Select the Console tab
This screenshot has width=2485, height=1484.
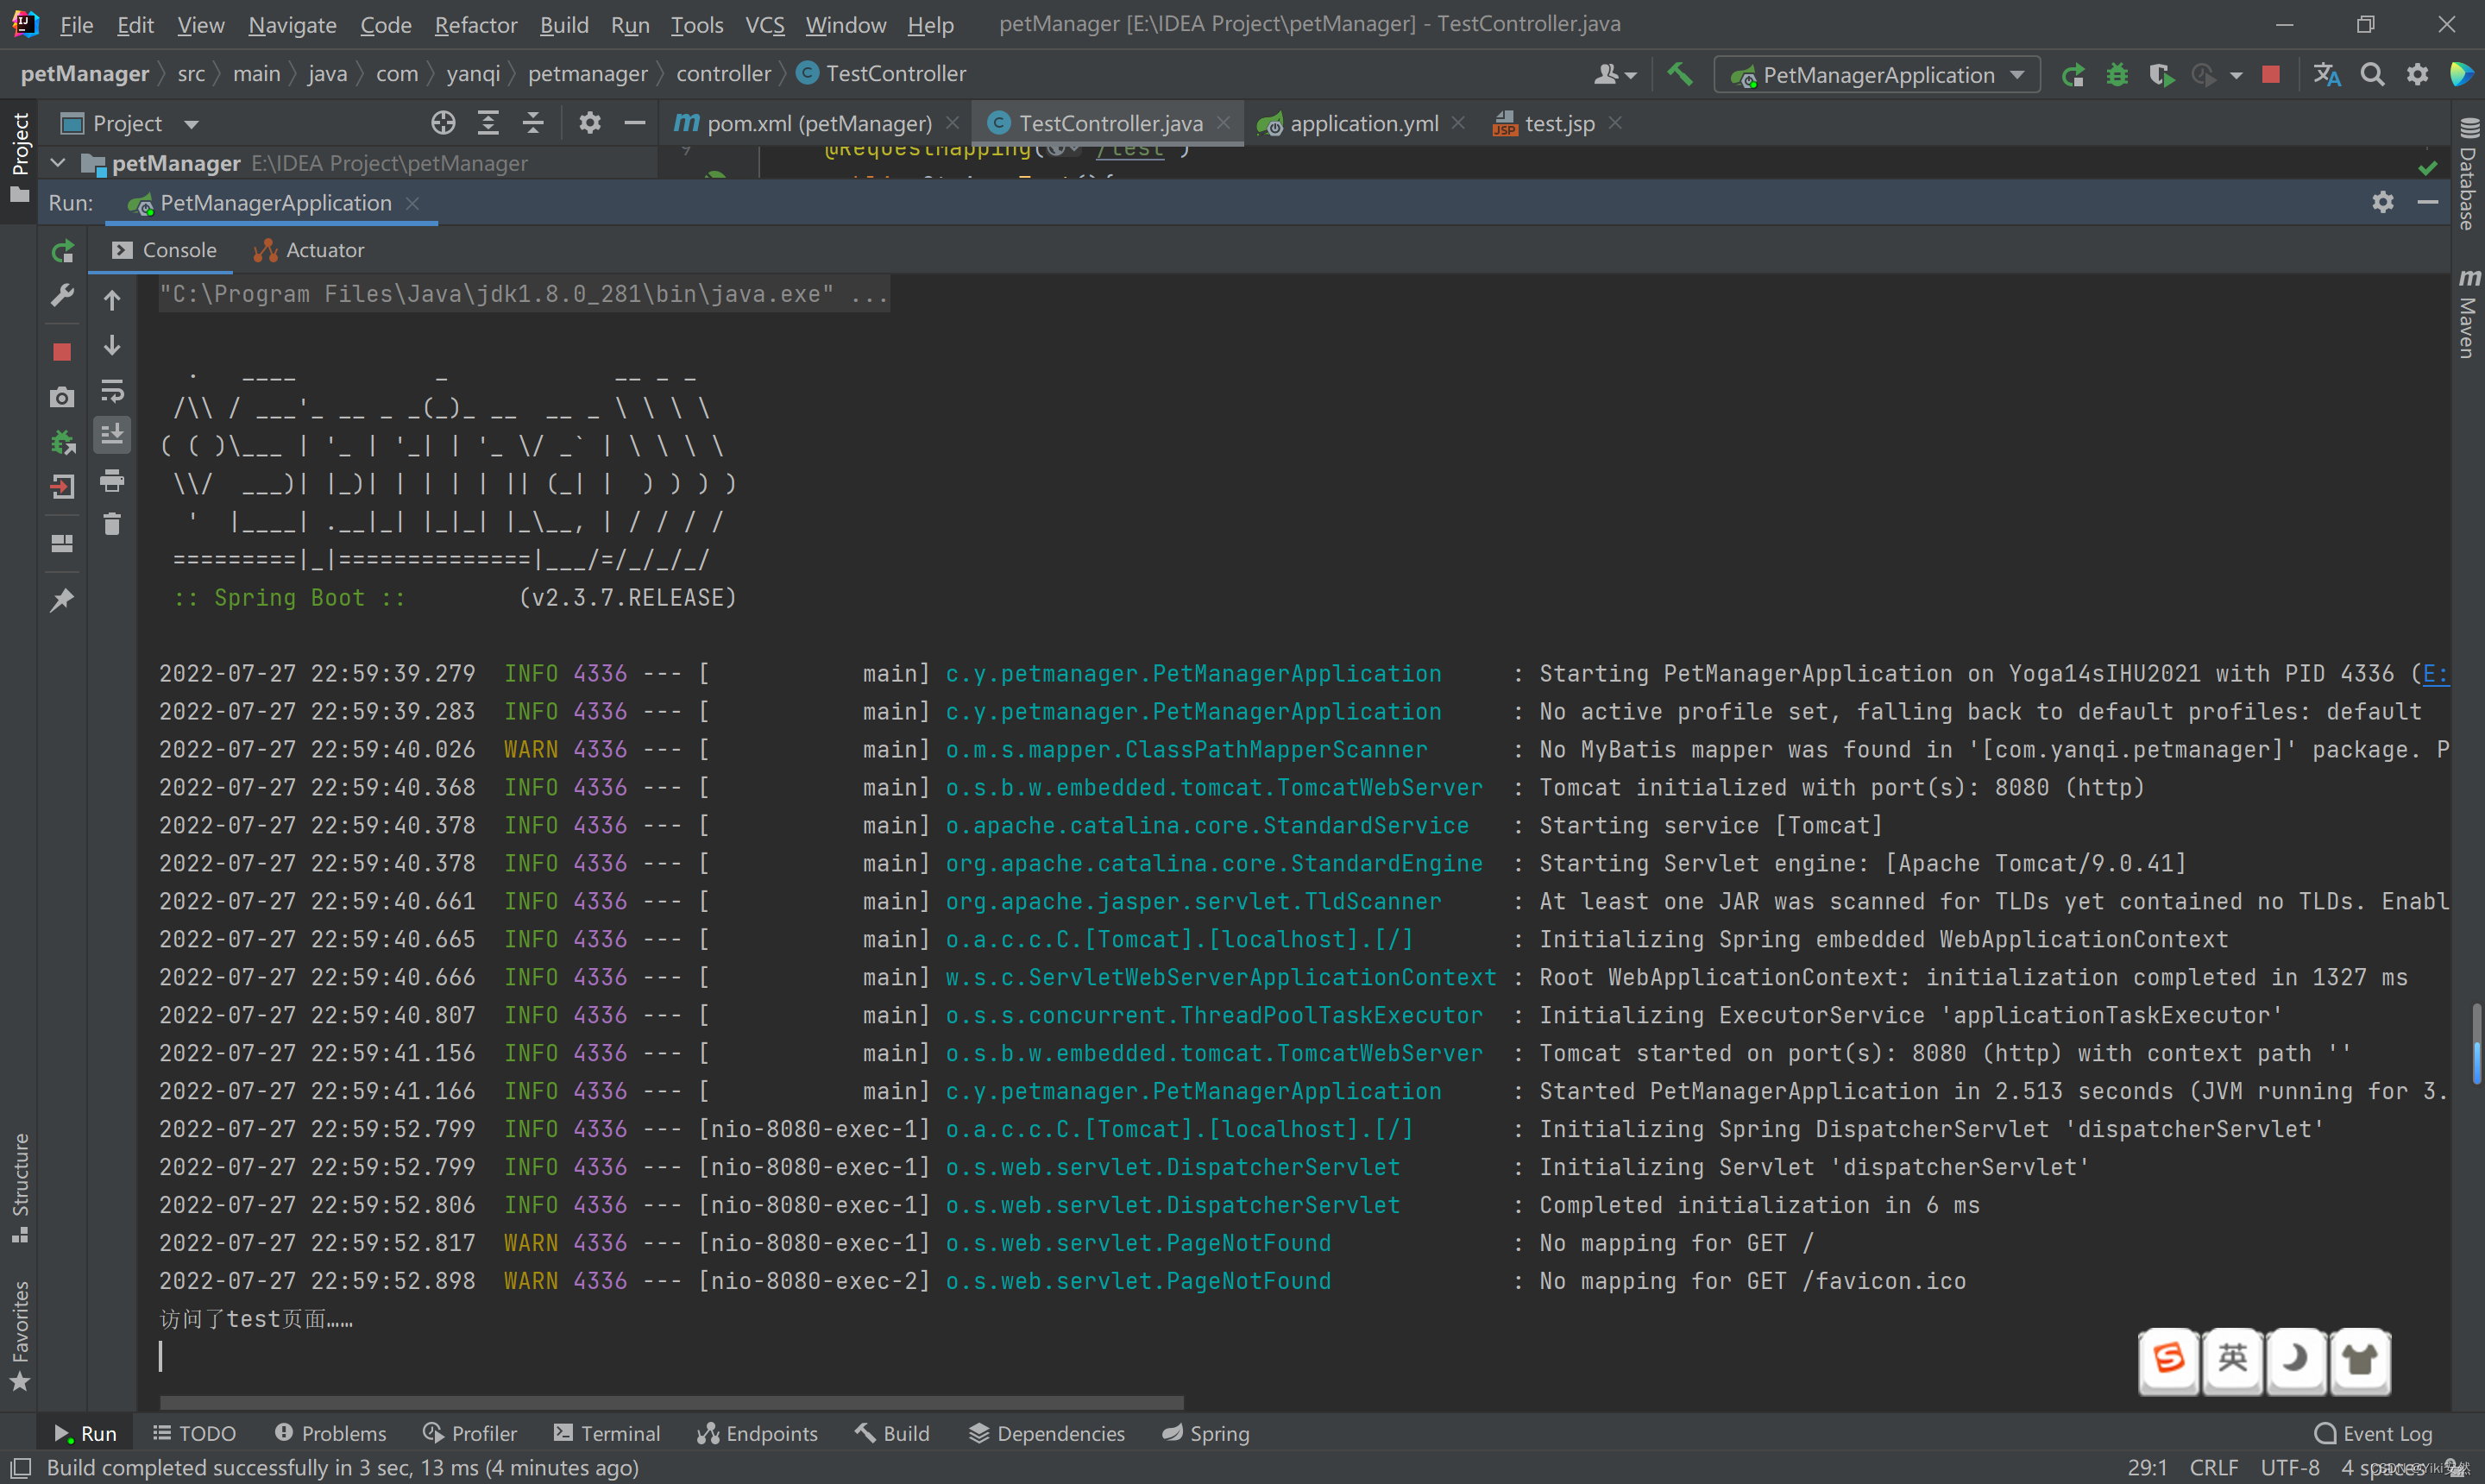[x=164, y=250]
